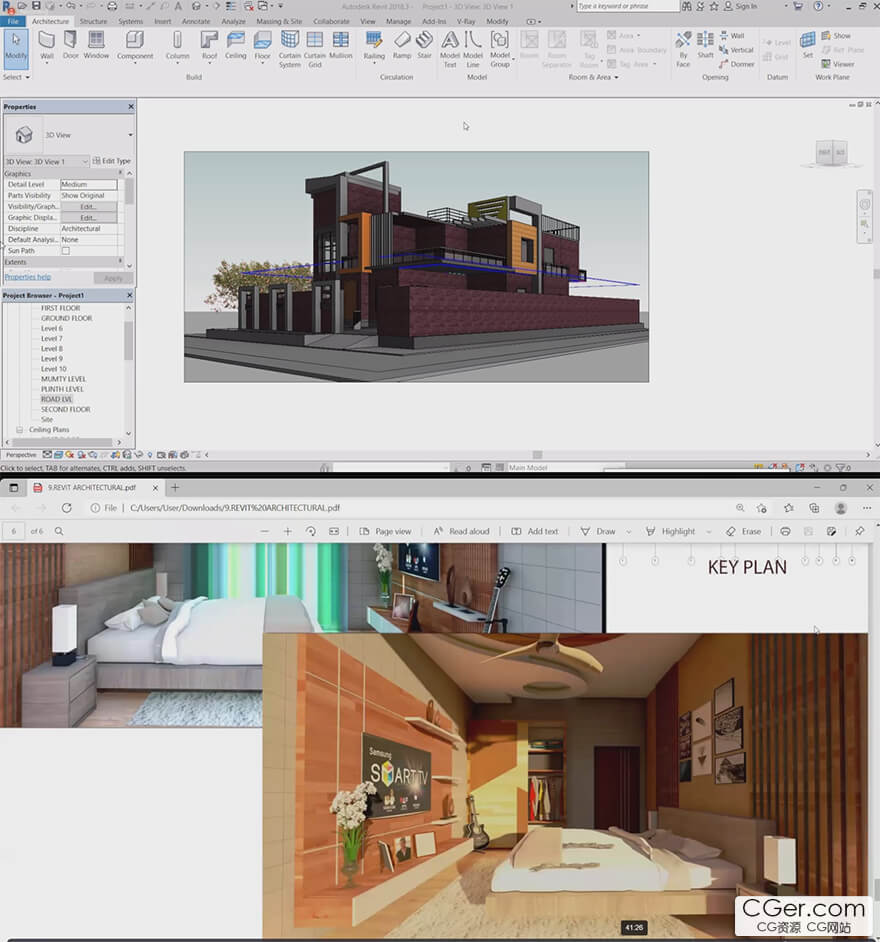This screenshot has width=880, height=942.
Task: Select the Floor tool
Action: click(262, 46)
